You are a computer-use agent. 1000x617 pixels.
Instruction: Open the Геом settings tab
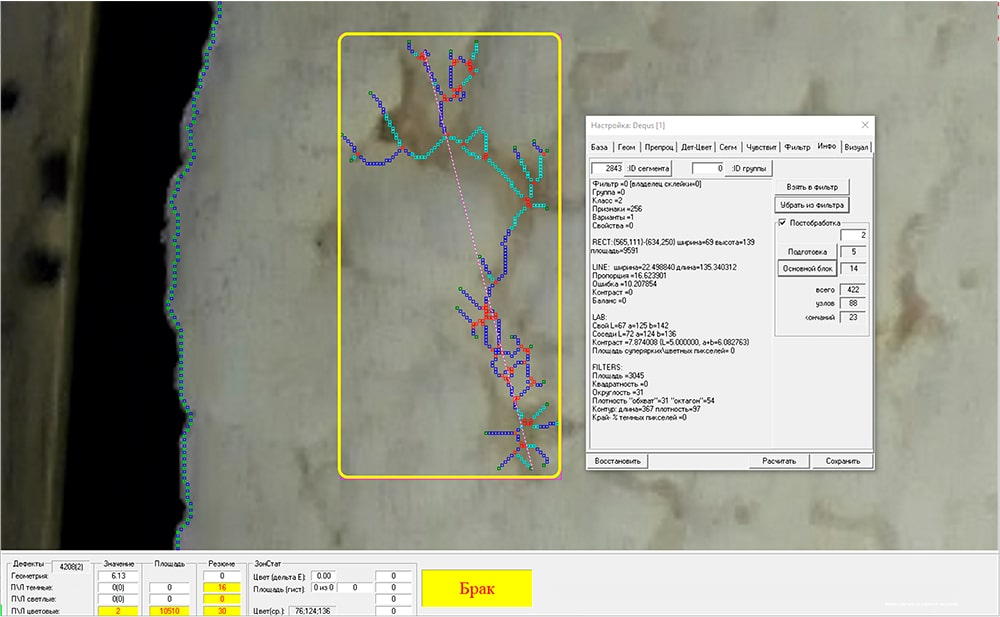628,147
